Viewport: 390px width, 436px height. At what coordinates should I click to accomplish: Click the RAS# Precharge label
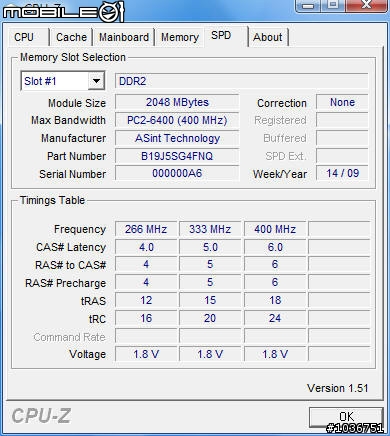pyautogui.click(x=66, y=283)
